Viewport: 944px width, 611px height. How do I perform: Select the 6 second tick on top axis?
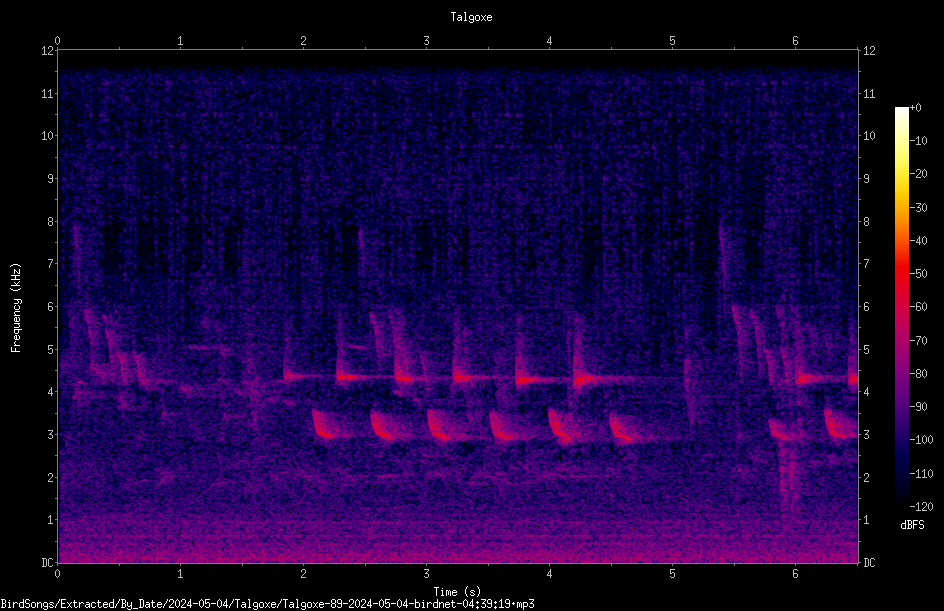pyautogui.click(x=795, y=41)
